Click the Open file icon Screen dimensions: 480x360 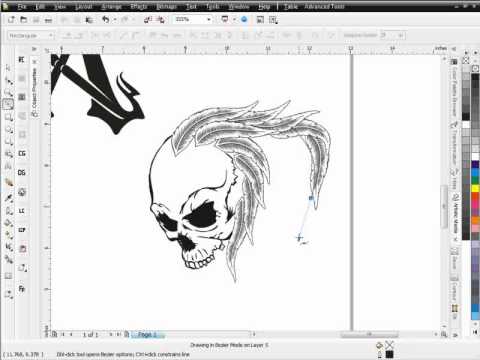23,20
